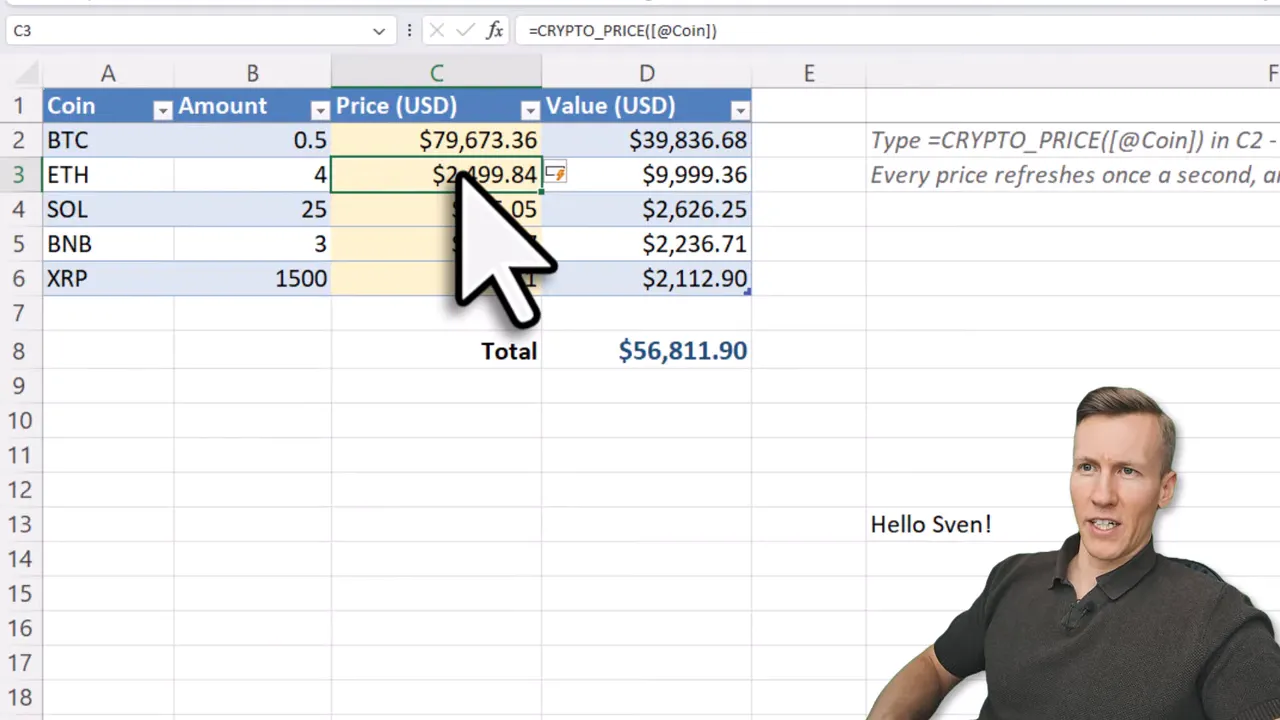Select the amount cell 25
1280x720 pixels.
click(252, 209)
